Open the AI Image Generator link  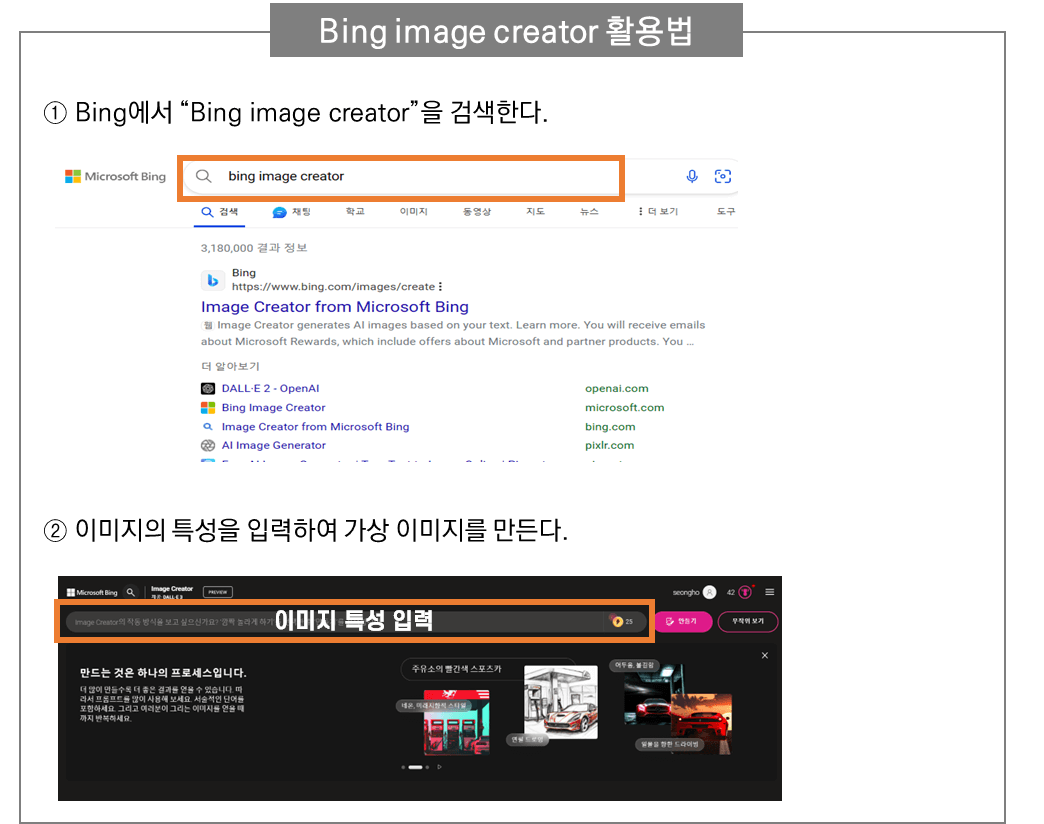tap(274, 445)
